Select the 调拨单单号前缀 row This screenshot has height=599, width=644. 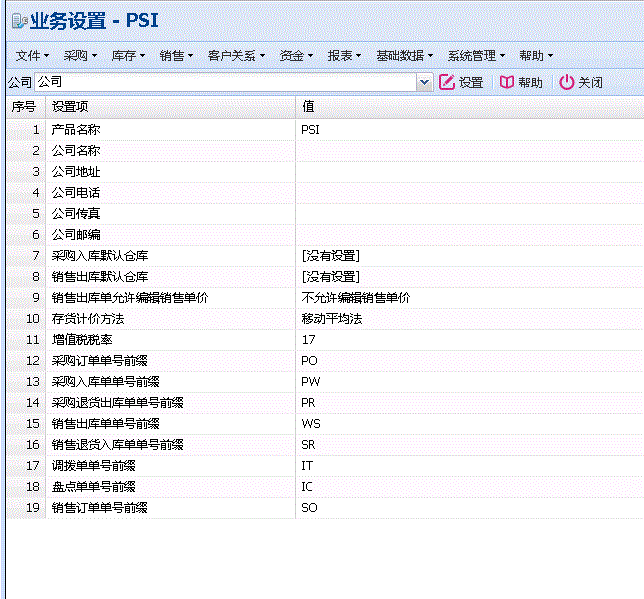tap(325, 465)
